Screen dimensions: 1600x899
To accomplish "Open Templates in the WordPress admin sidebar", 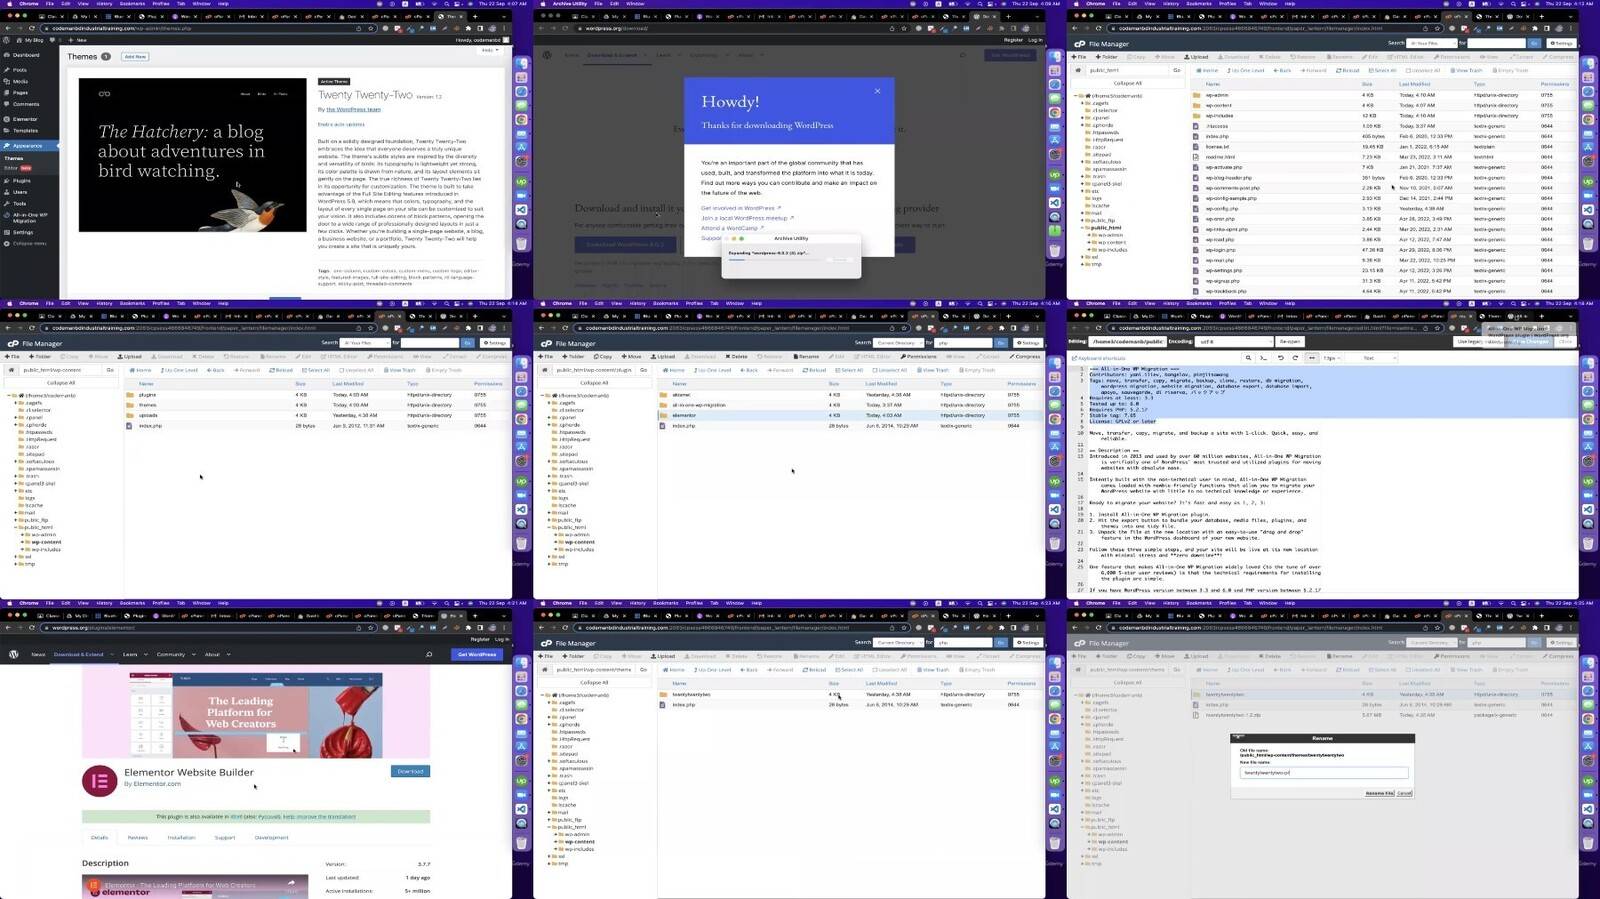I will tap(25, 130).
